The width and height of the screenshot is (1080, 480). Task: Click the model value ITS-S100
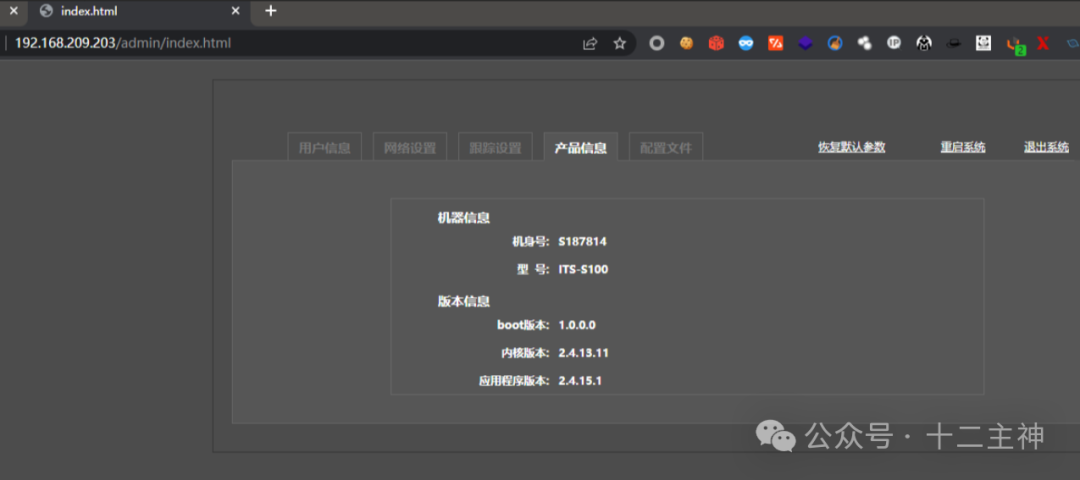[583, 270]
